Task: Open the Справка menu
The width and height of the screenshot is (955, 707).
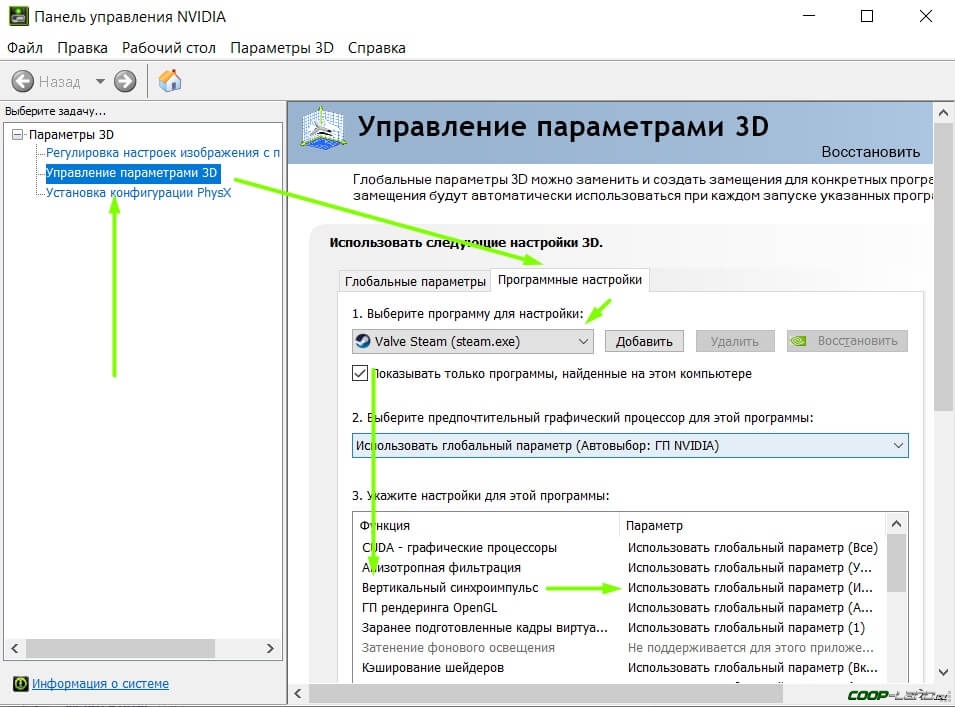Action: click(376, 47)
